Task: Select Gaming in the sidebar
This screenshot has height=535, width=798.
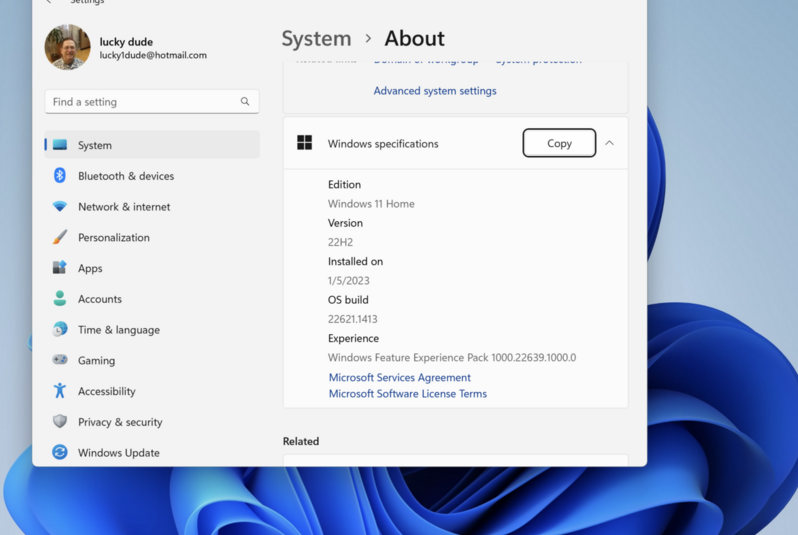Action: pyautogui.click(x=152, y=360)
